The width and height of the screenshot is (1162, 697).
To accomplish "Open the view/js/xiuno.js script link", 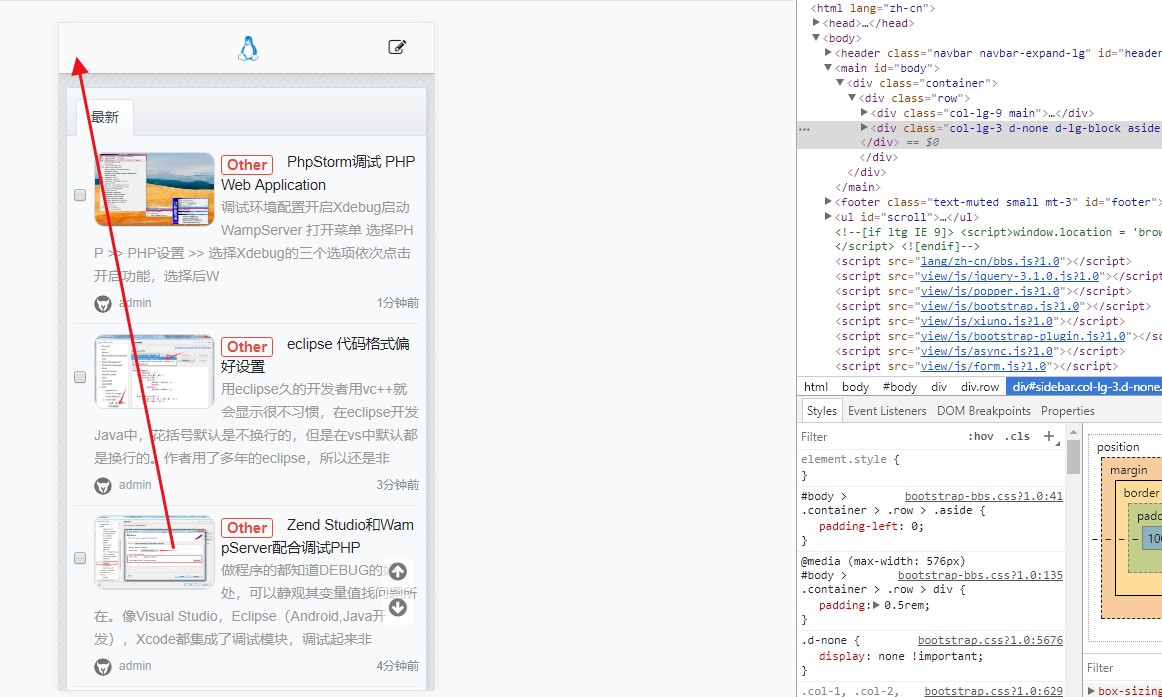I will pos(986,321).
